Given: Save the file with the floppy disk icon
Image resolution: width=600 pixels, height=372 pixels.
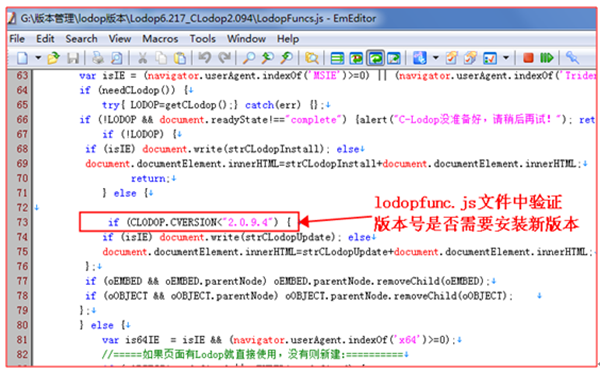Looking at the screenshot, I should [x=73, y=58].
